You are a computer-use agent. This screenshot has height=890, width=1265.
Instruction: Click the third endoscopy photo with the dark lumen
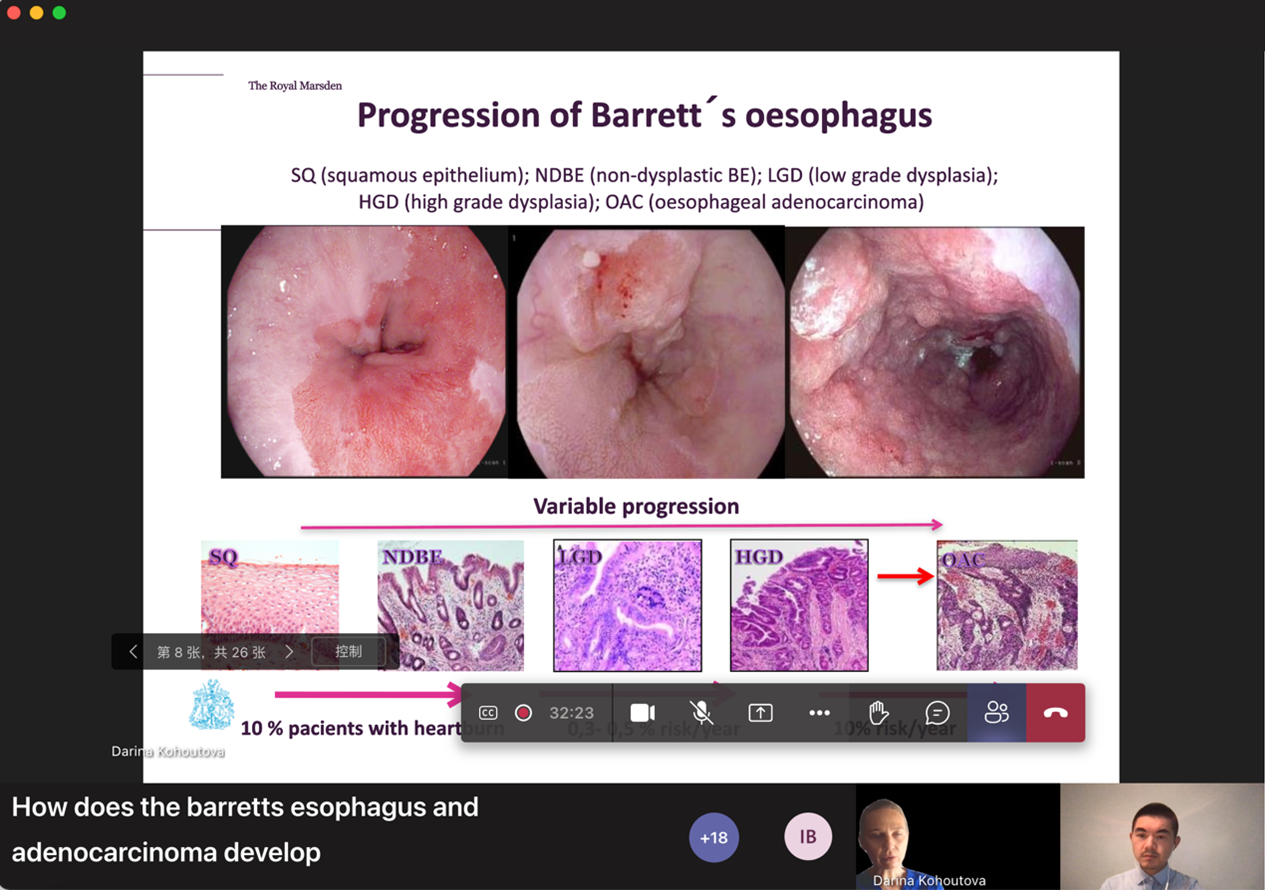(x=935, y=352)
